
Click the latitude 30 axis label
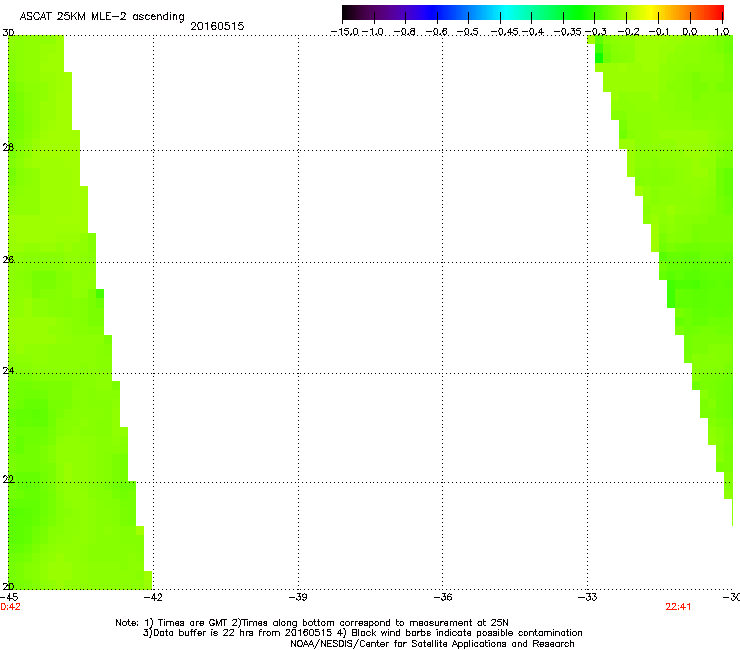point(8,33)
